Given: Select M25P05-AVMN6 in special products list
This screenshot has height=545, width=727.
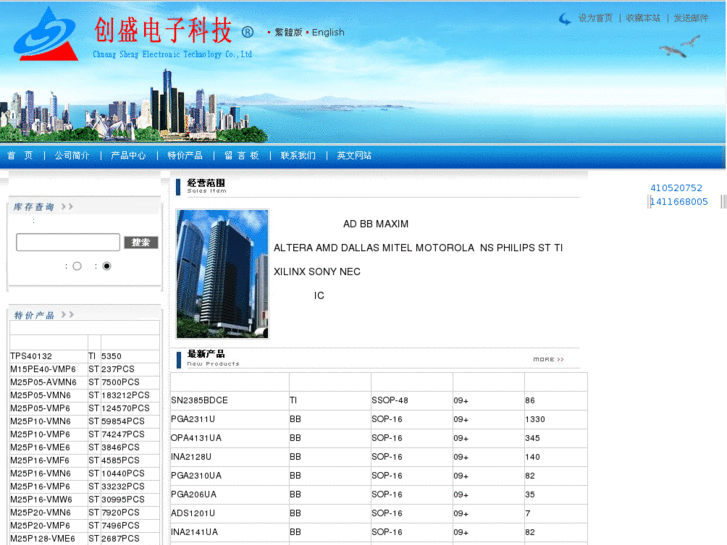Looking at the screenshot, I should [43, 382].
